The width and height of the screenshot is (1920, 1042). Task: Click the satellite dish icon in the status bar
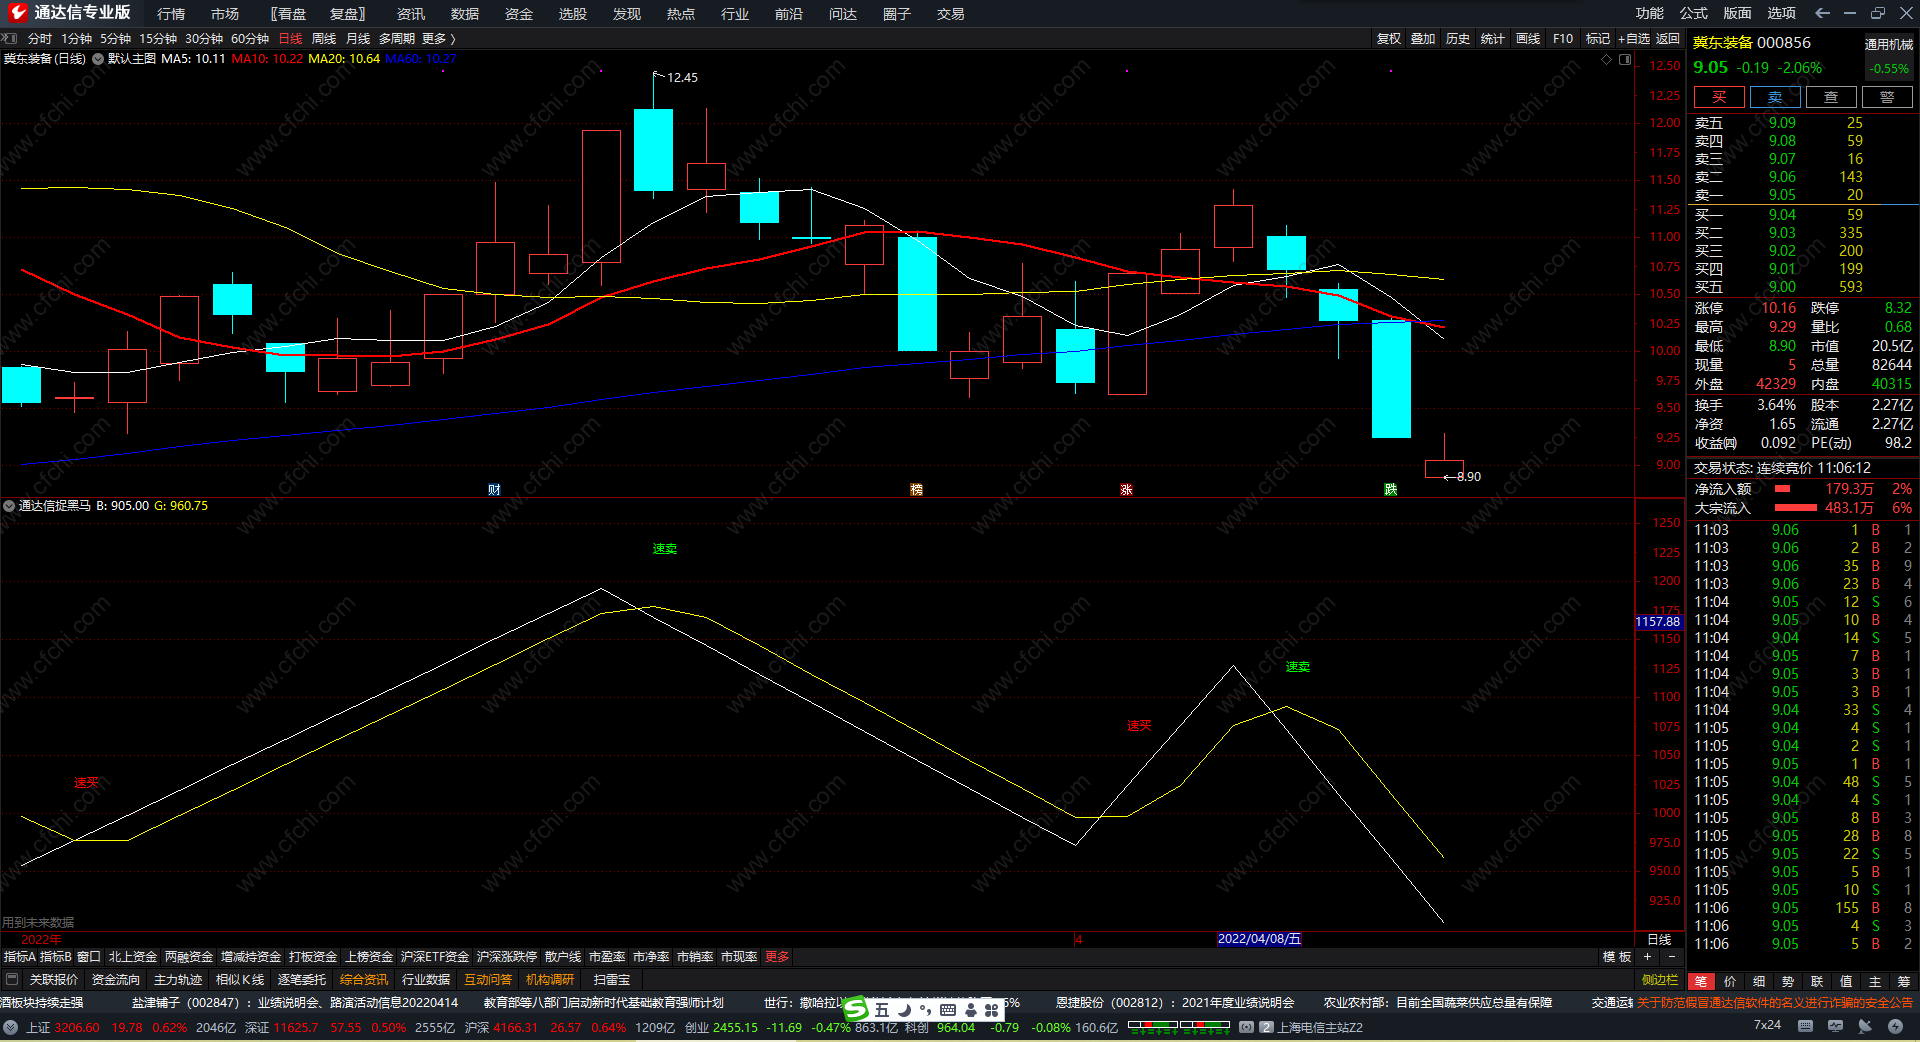pos(1865,1026)
